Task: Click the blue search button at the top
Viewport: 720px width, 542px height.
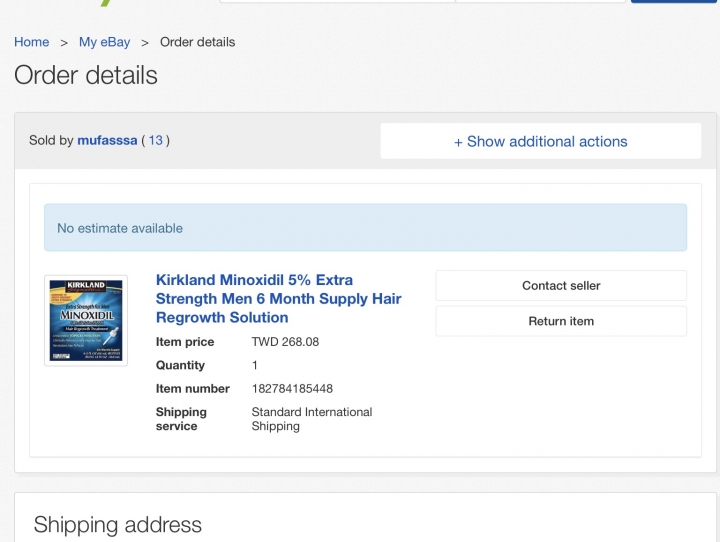Action: [x=673, y=1]
